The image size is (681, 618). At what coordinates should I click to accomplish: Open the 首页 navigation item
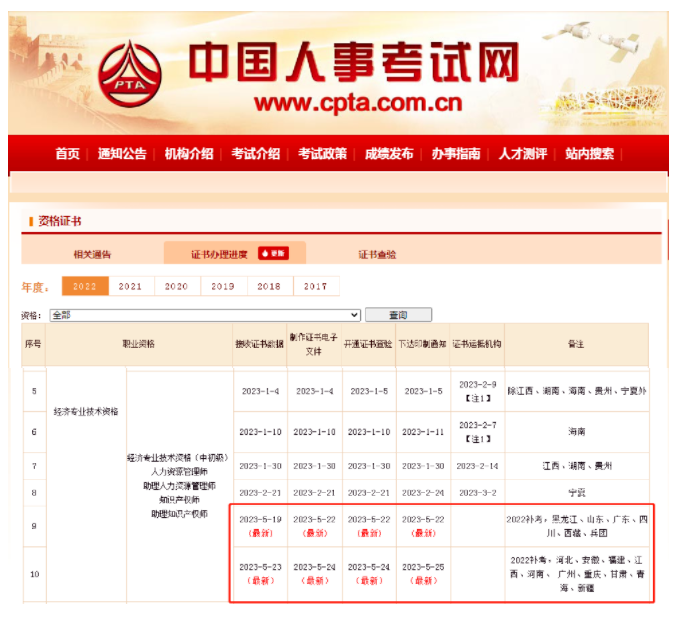coord(67,153)
